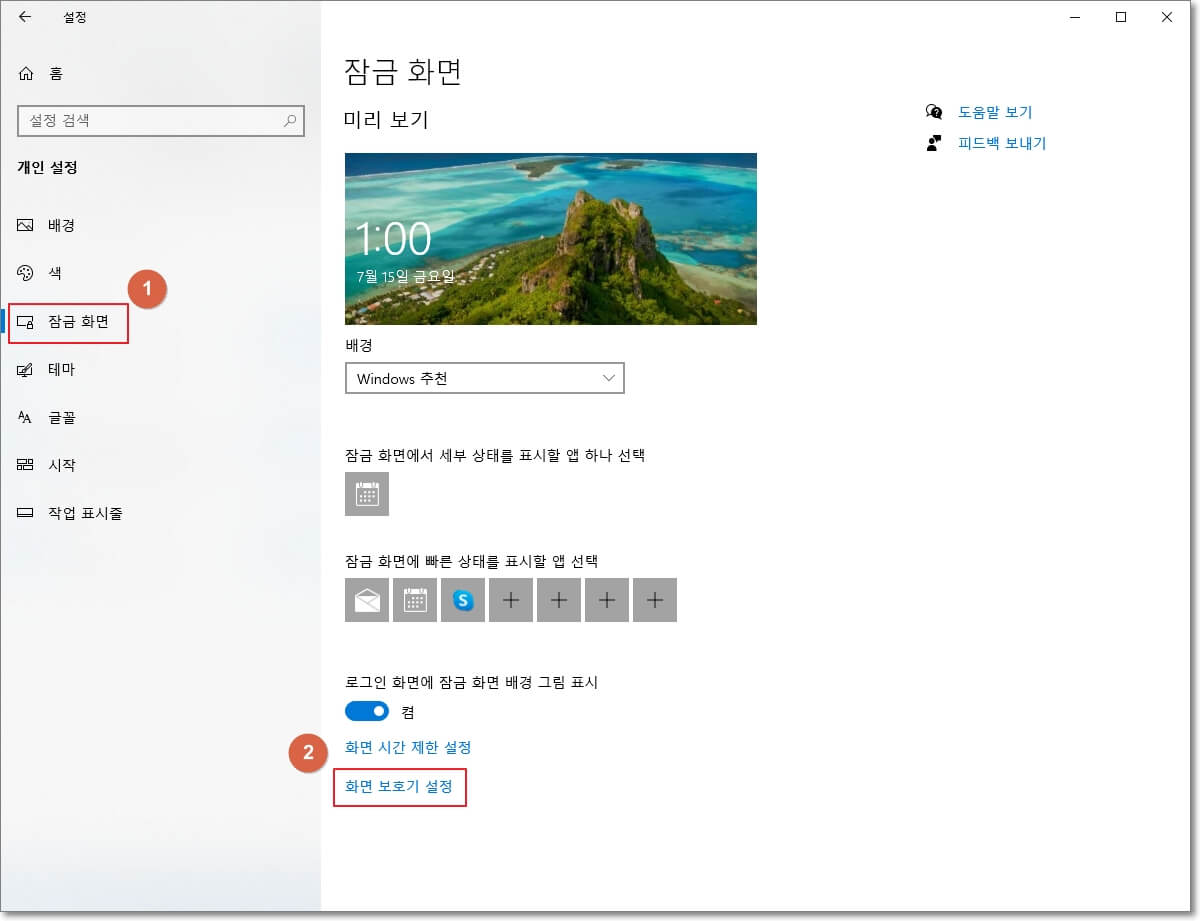Click the calendar detailed status app icon
The width and height of the screenshot is (1200, 921).
click(x=367, y=494)
